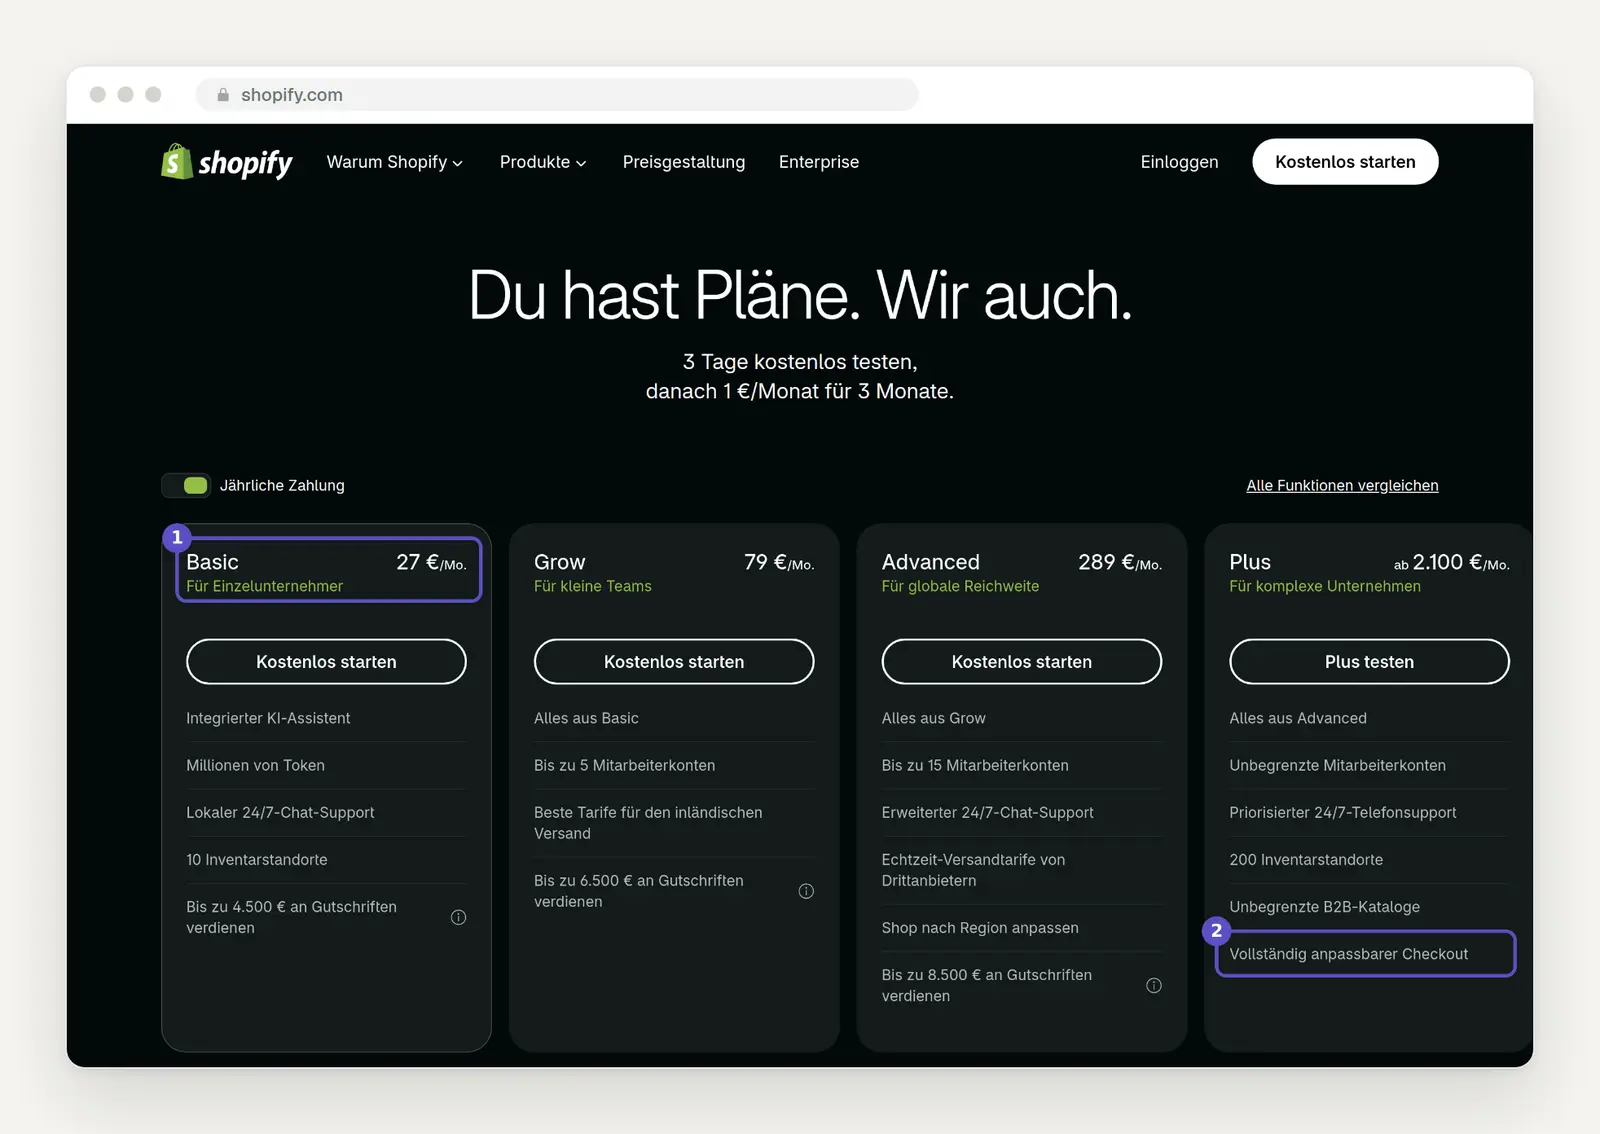
Task: Go to Enterprise in the navigation
Action: pos(819,162)
